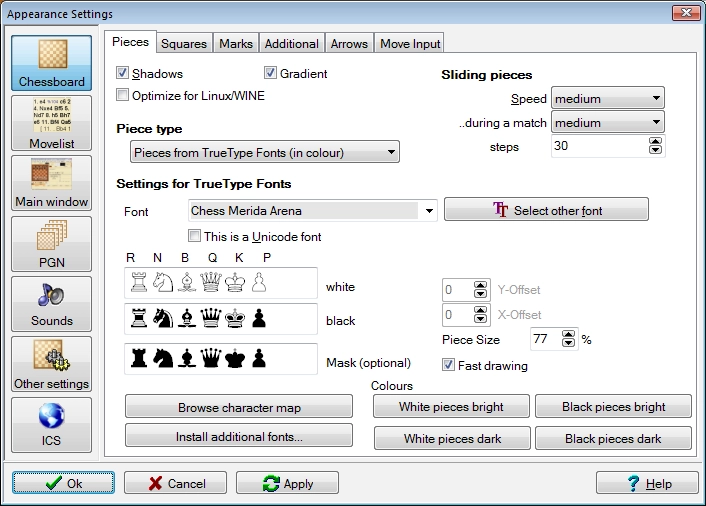Open the sliding Speed dropdown
Screen dimensions: 706x506
tap(608, 98)
